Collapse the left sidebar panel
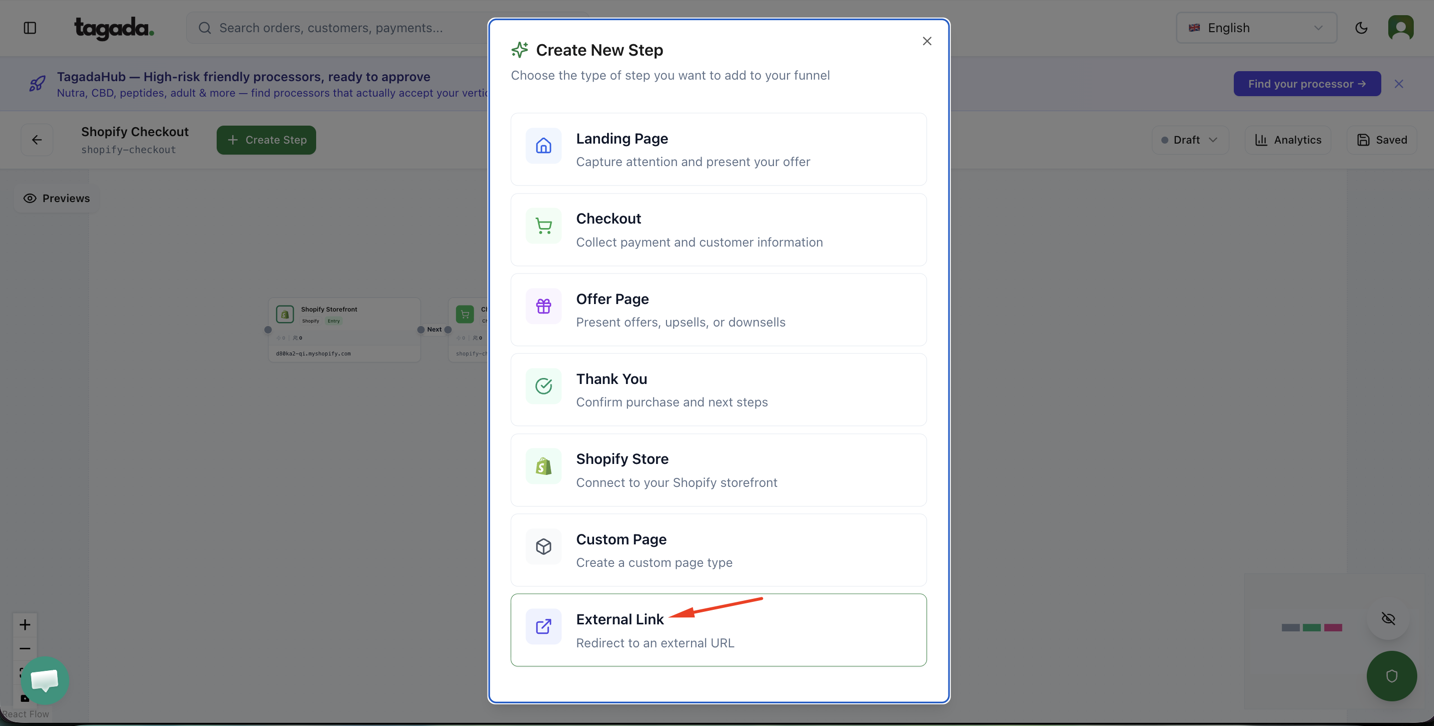This screenshot has width=1434, height=726. [x=30, y=28]
